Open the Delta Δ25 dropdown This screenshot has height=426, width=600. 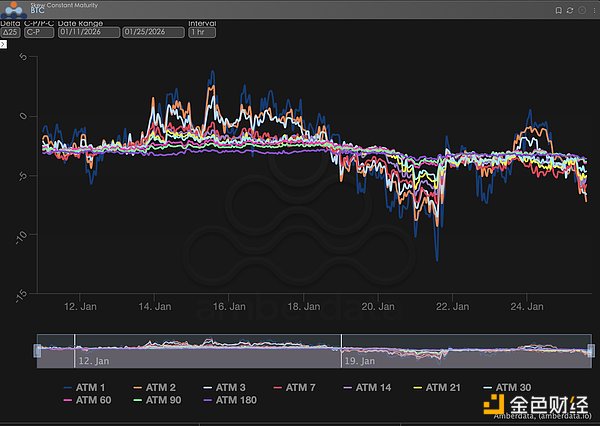pos(10,32)
